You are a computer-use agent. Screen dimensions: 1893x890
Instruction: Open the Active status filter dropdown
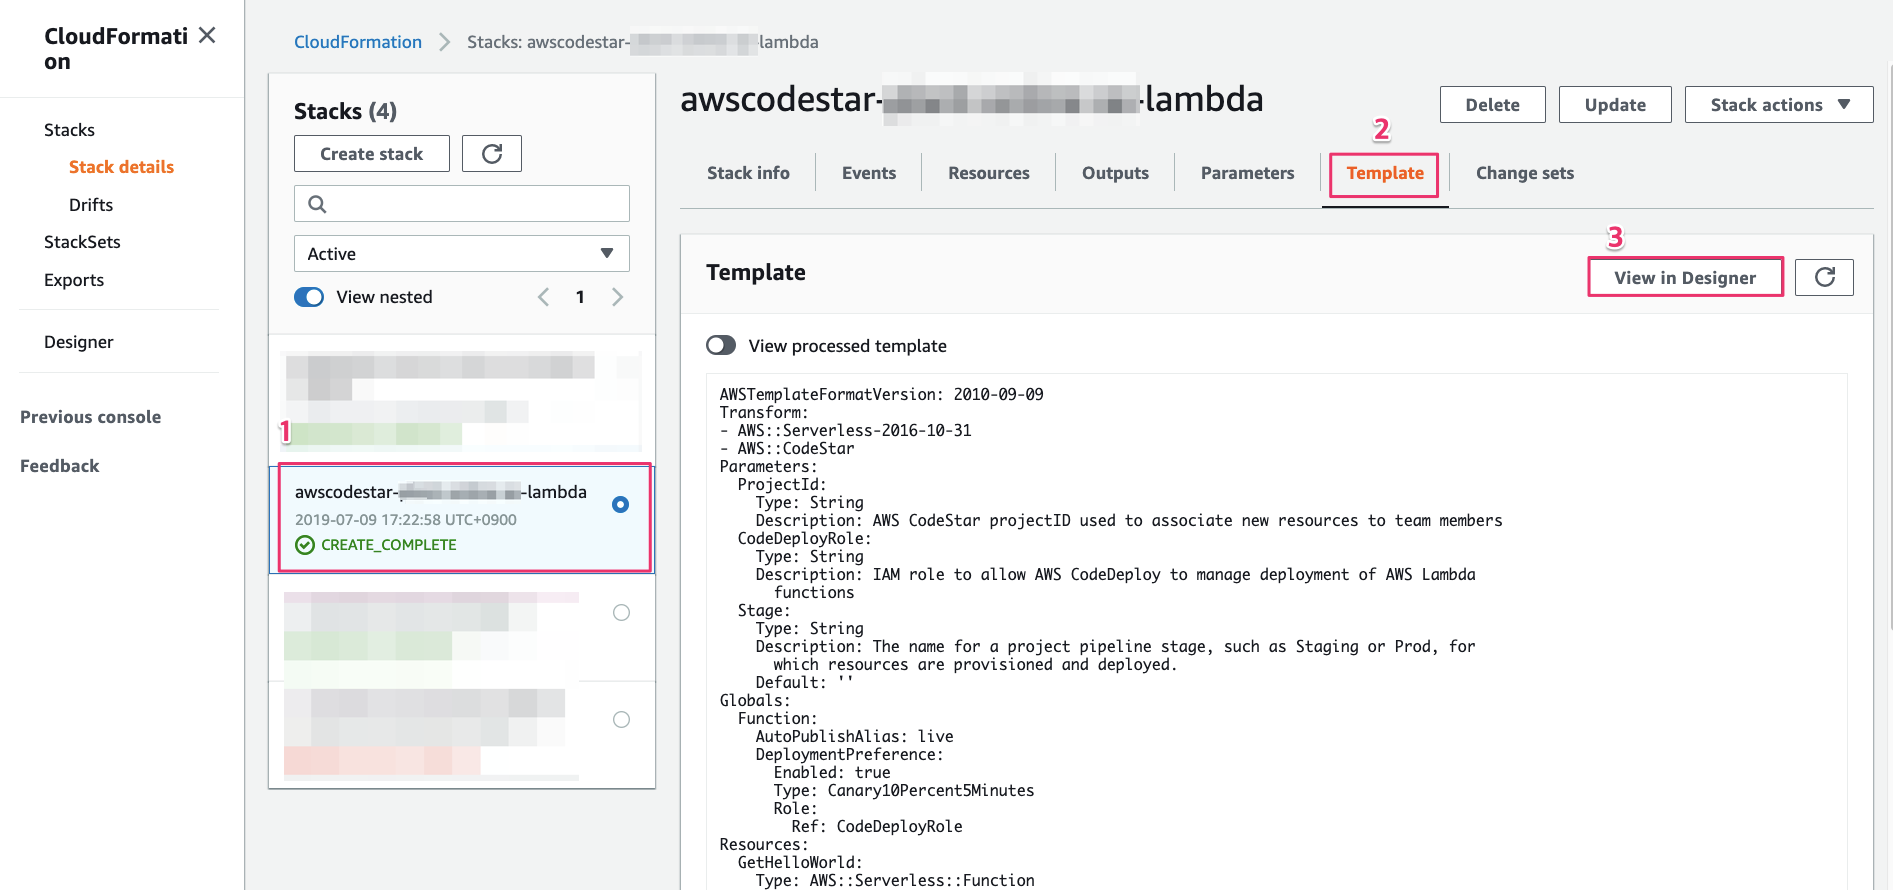tap(462, 254)
